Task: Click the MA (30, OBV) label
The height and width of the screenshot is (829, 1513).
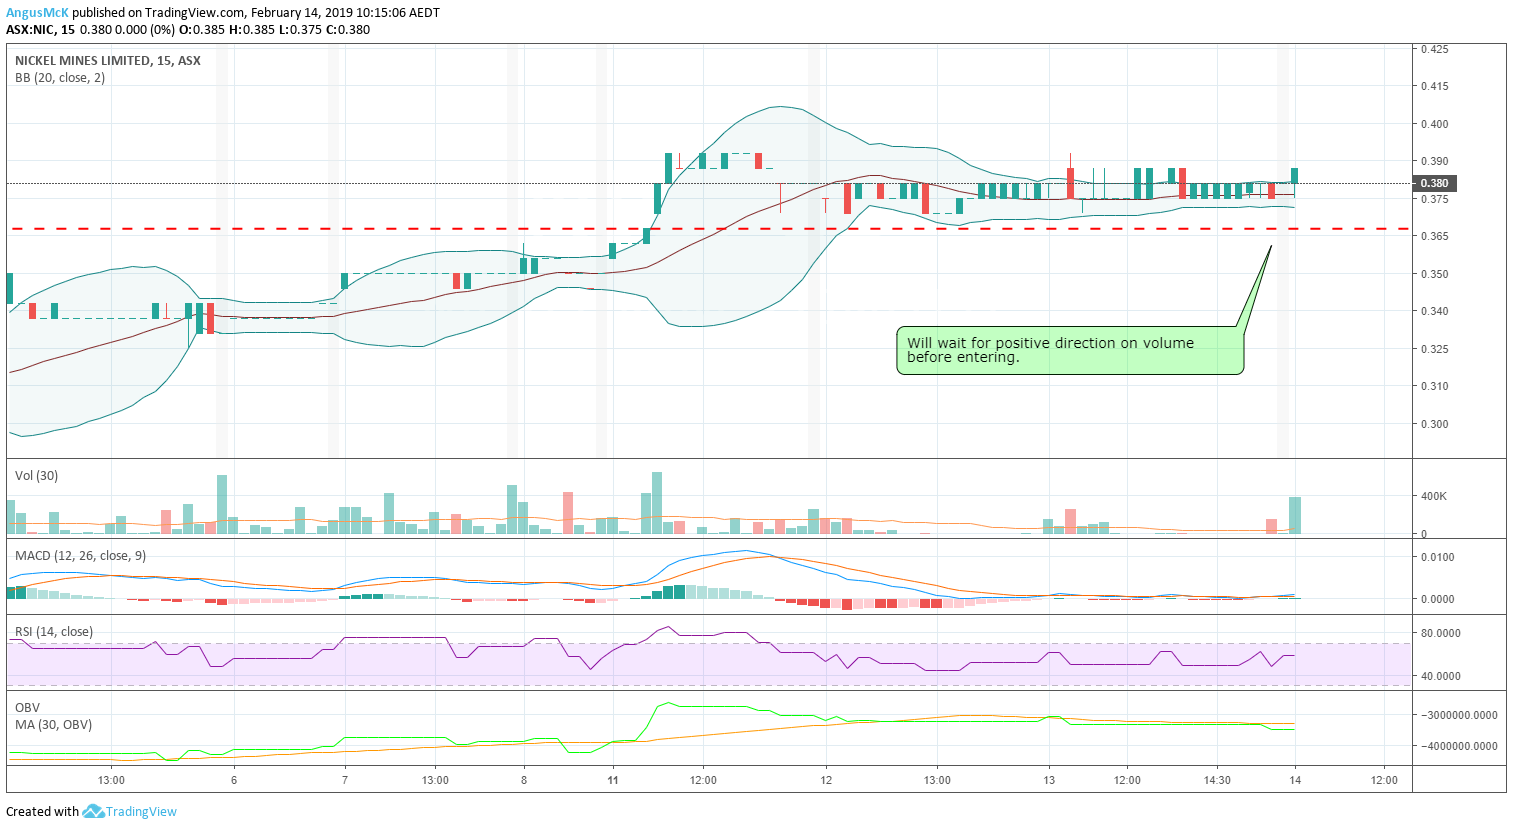Action: 53,725
